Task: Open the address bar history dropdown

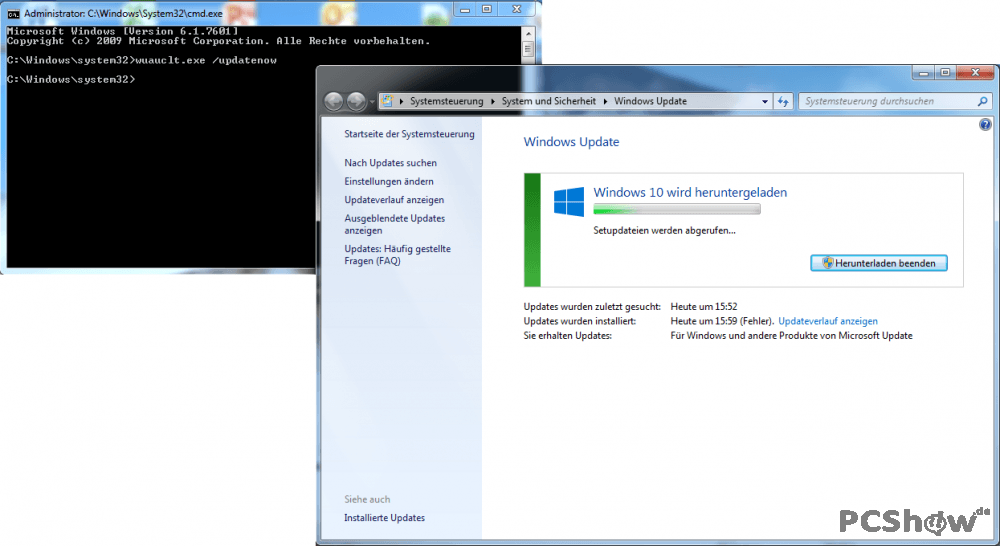Action: pos(764,101)
